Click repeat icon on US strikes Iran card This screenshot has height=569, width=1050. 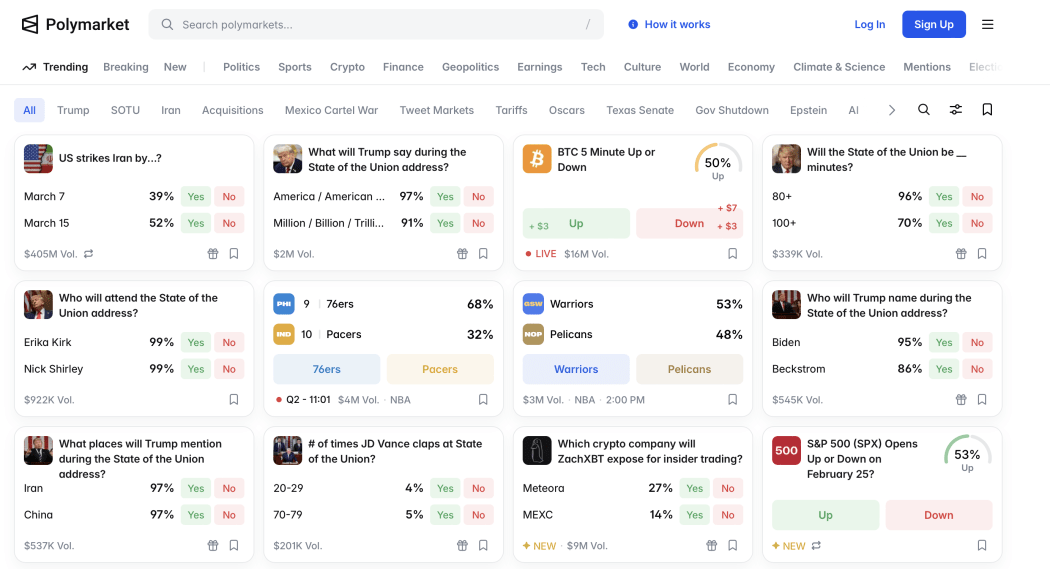89,254
